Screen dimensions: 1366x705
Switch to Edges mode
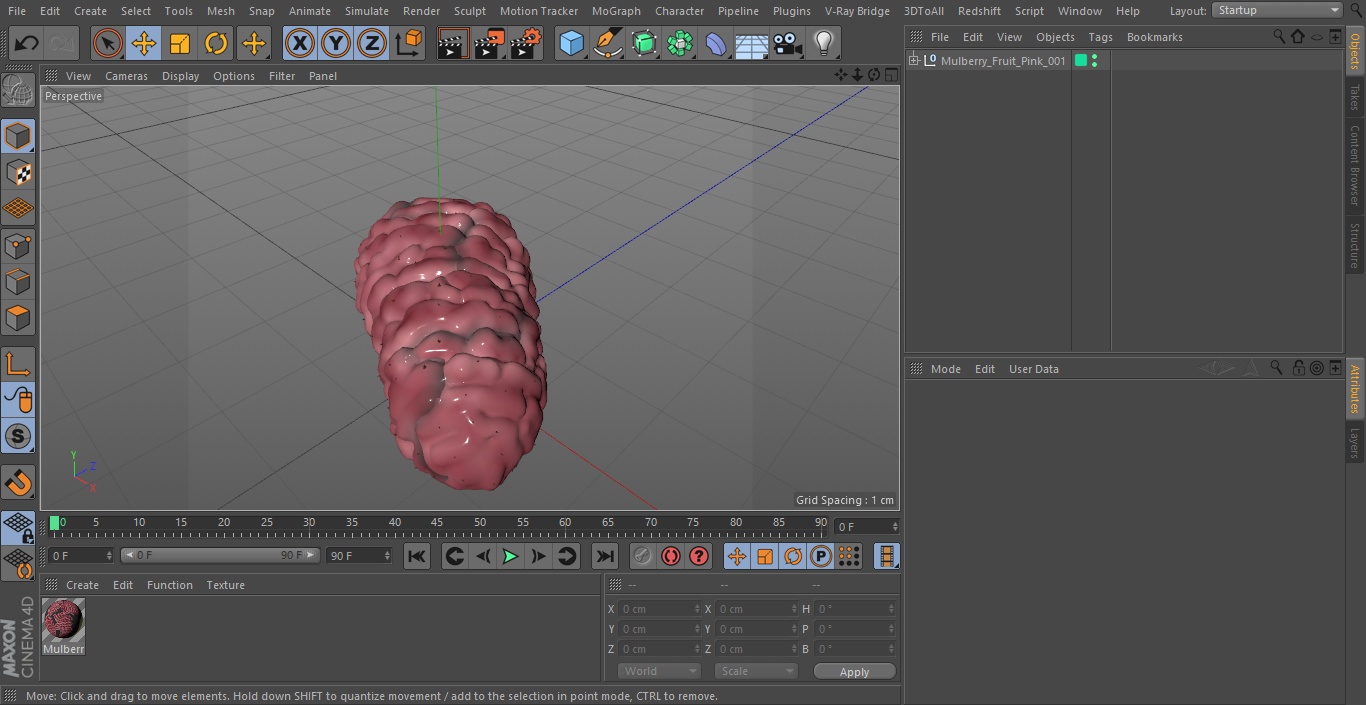point(18,281)
